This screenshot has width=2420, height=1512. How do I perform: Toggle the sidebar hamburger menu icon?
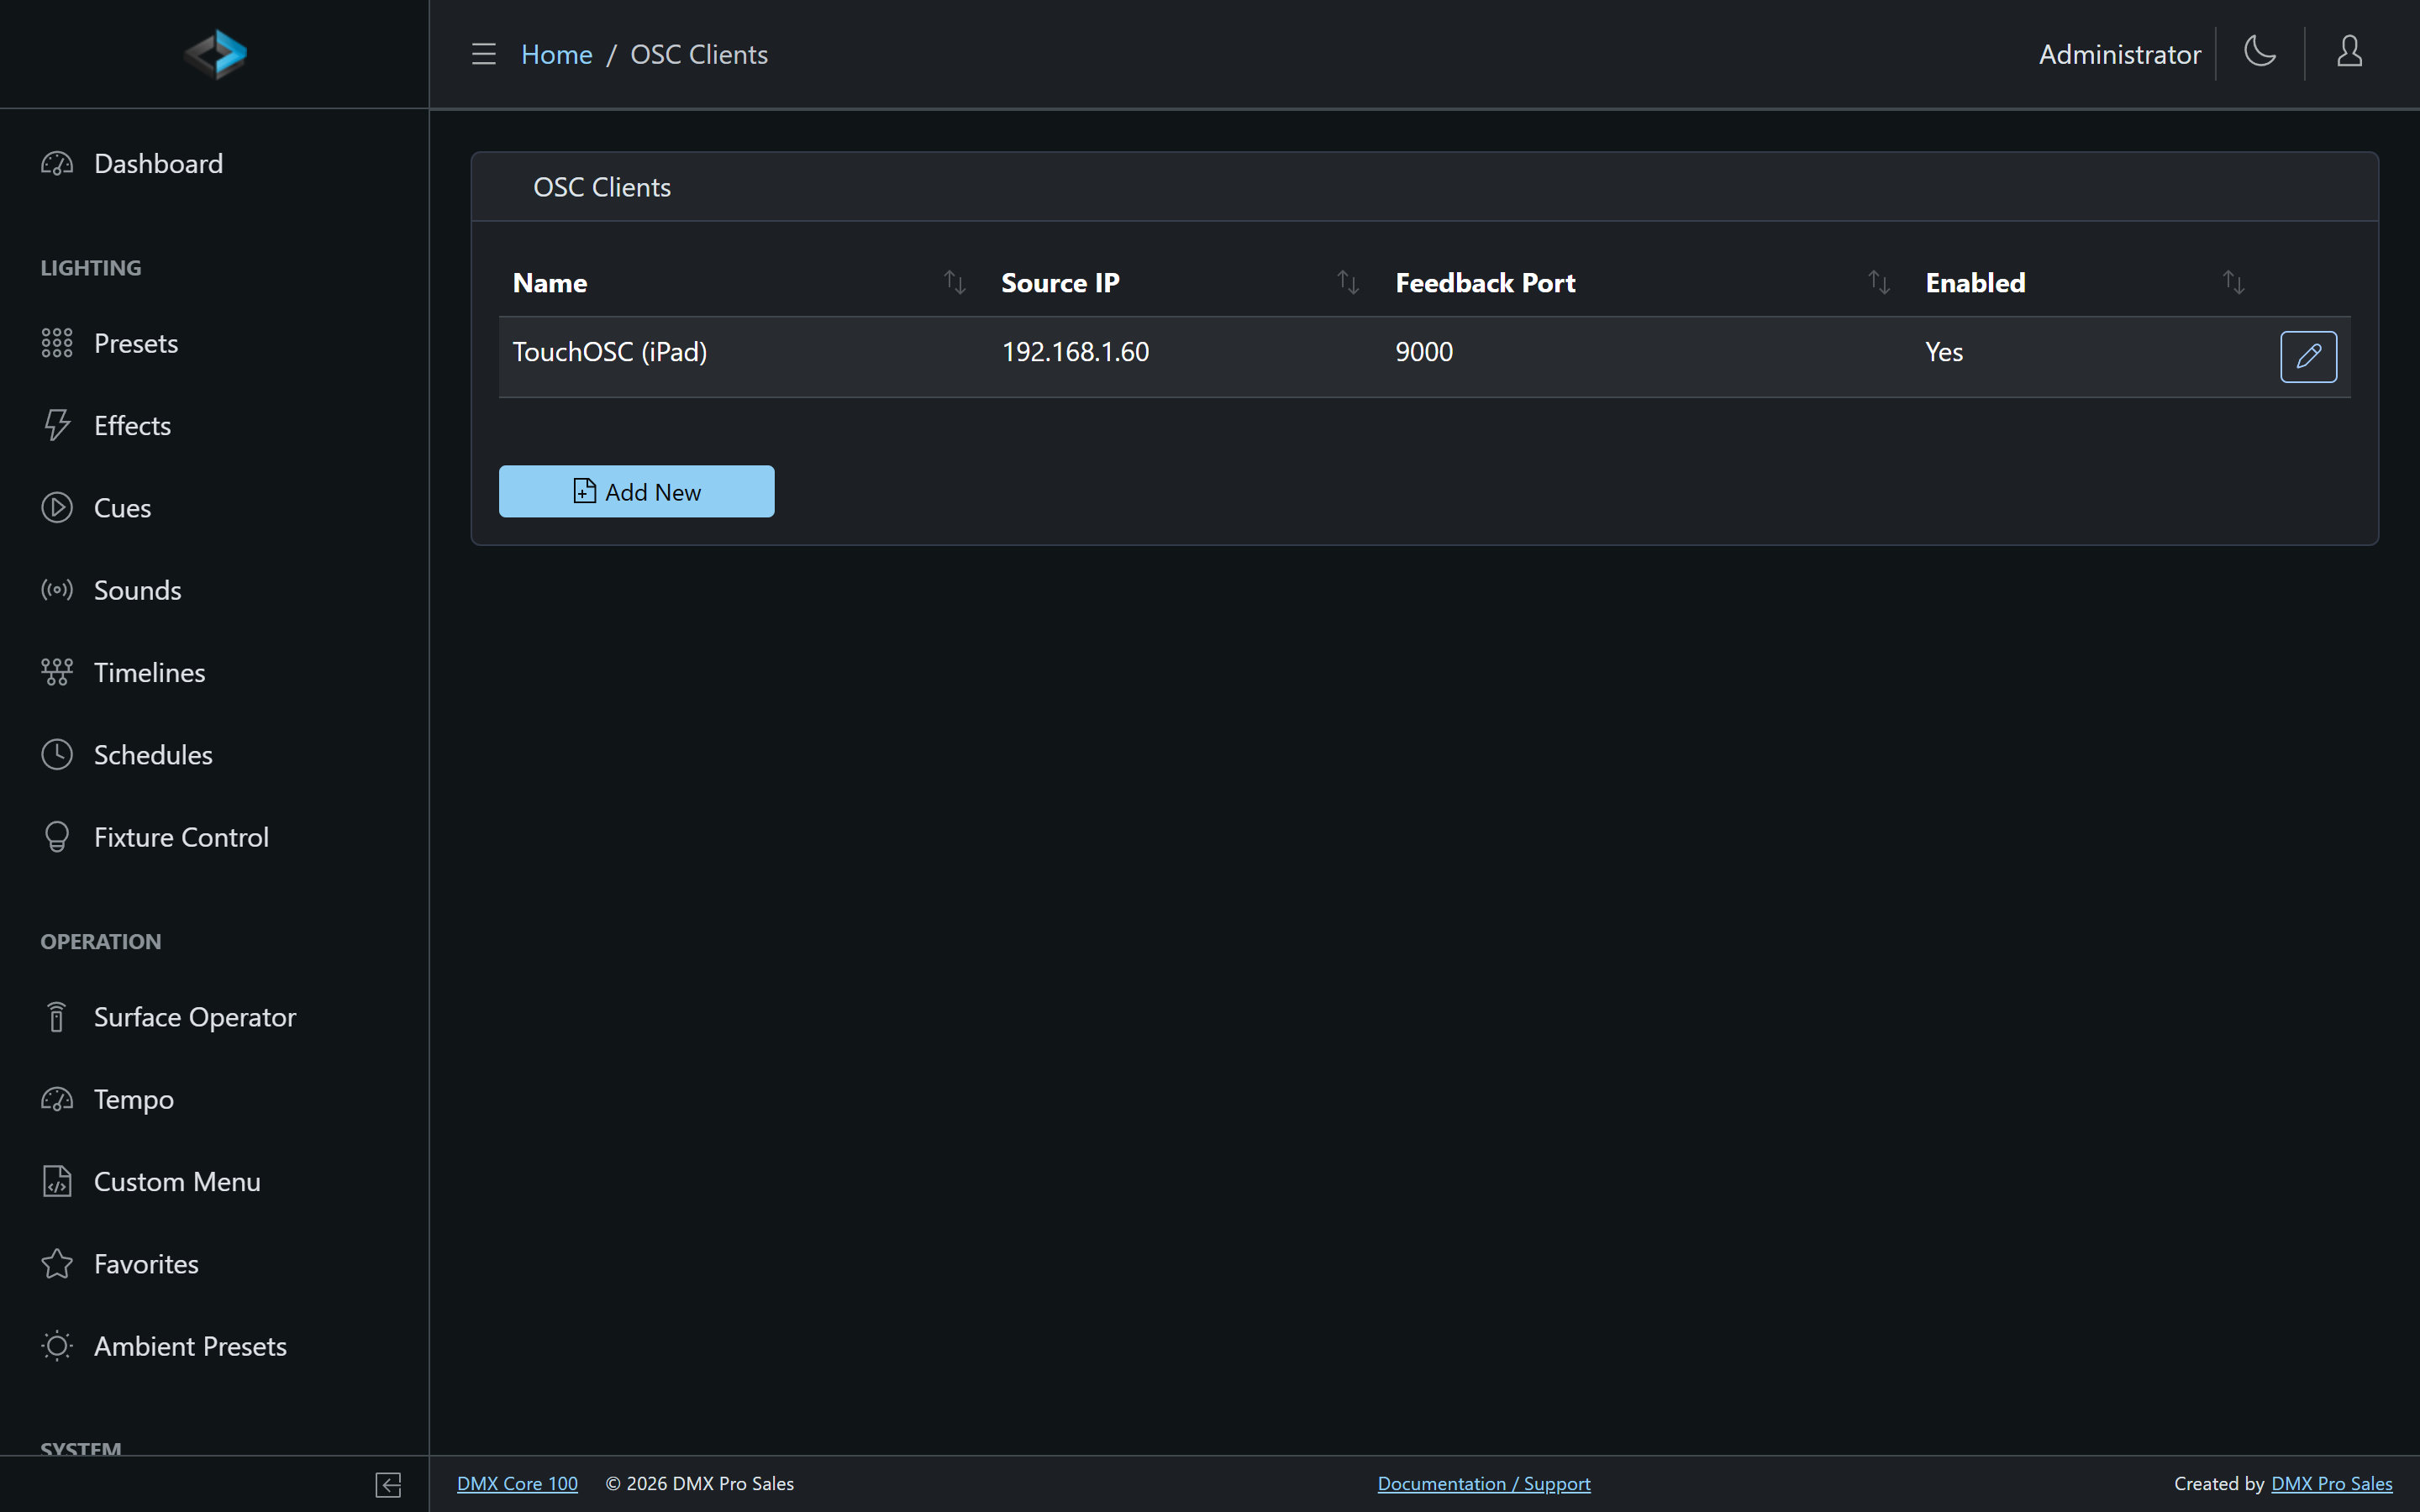click(484, 54)
